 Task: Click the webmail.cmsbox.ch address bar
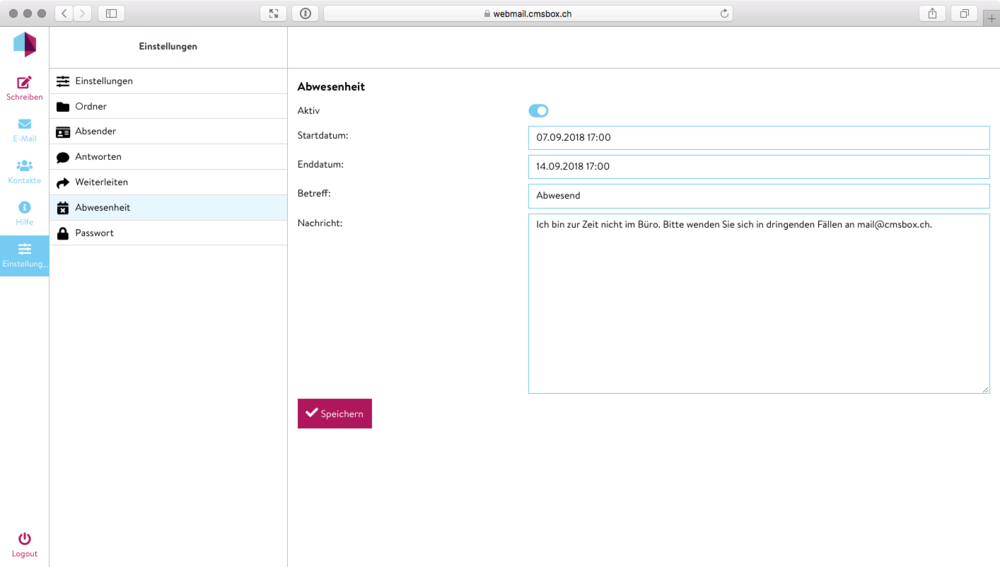[528, 13]
